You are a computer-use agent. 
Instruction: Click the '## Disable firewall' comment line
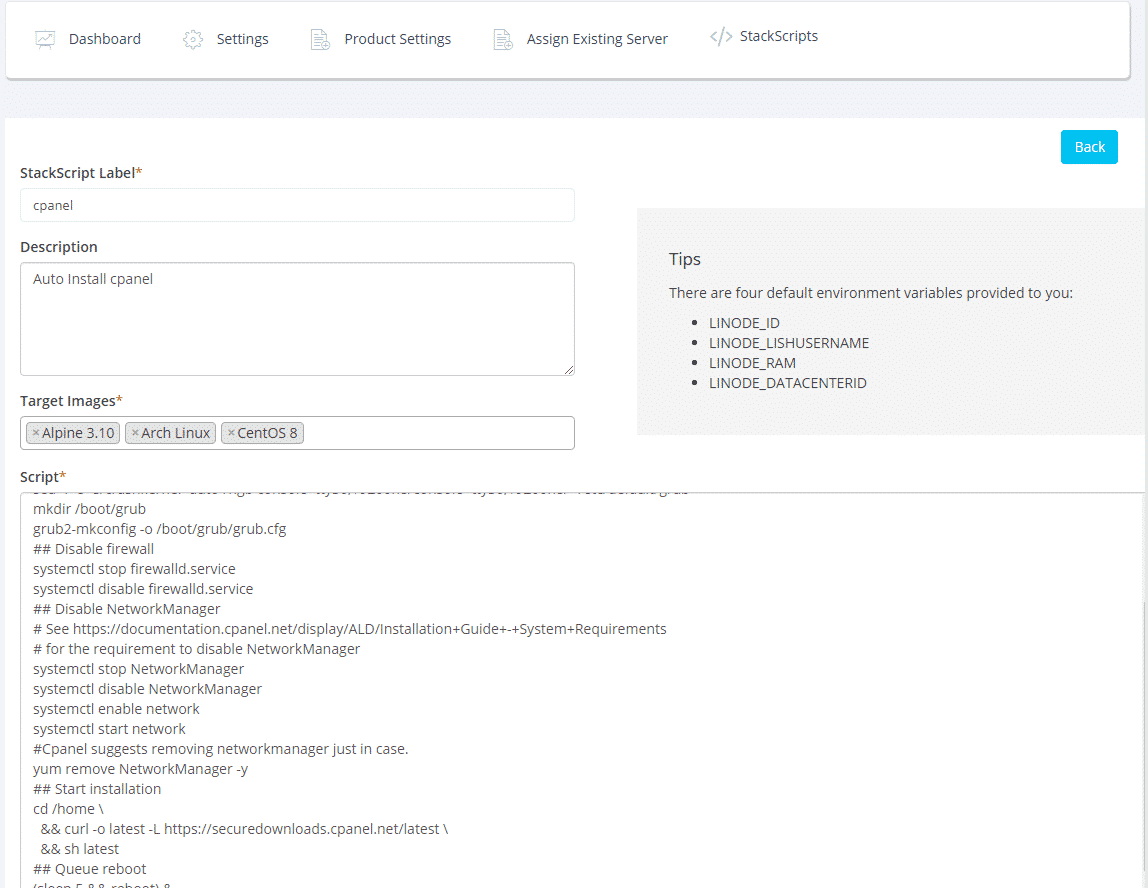point(93,549)
